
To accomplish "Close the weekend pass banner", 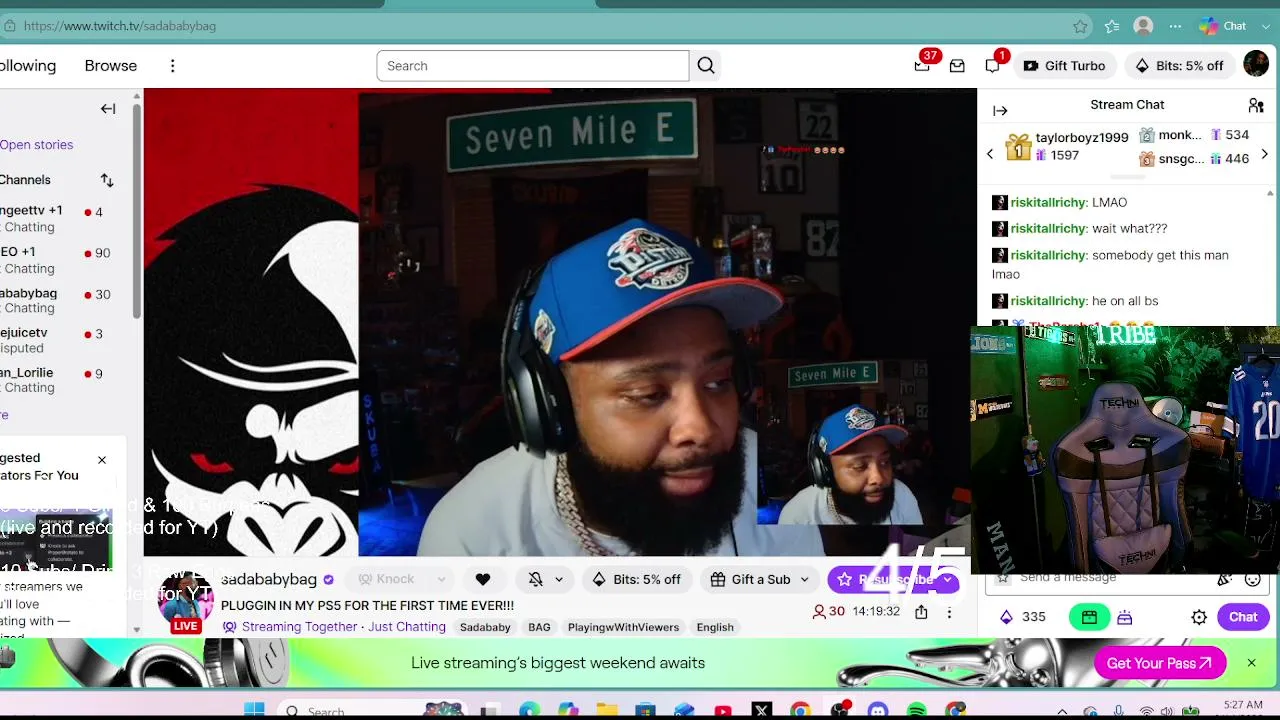I will 1251,663.
